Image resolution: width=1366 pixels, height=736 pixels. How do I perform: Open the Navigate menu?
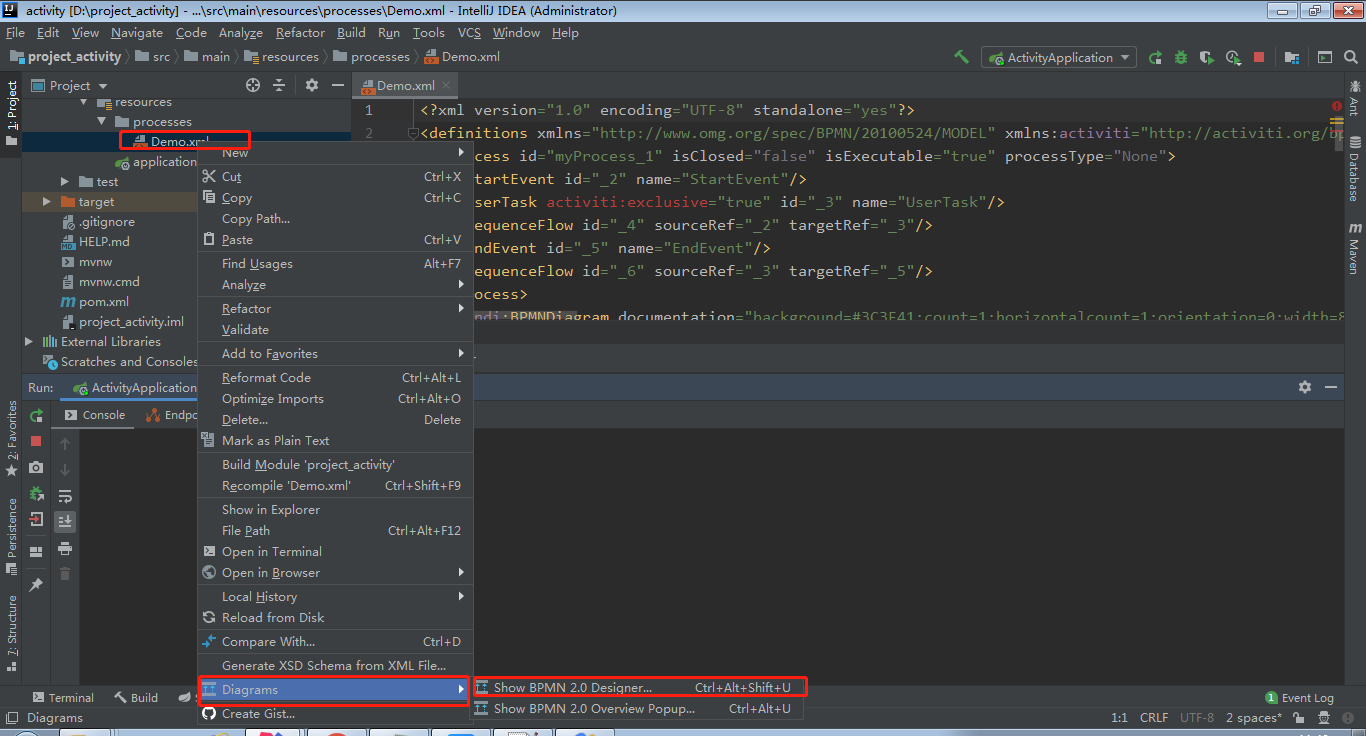point(136,32)
